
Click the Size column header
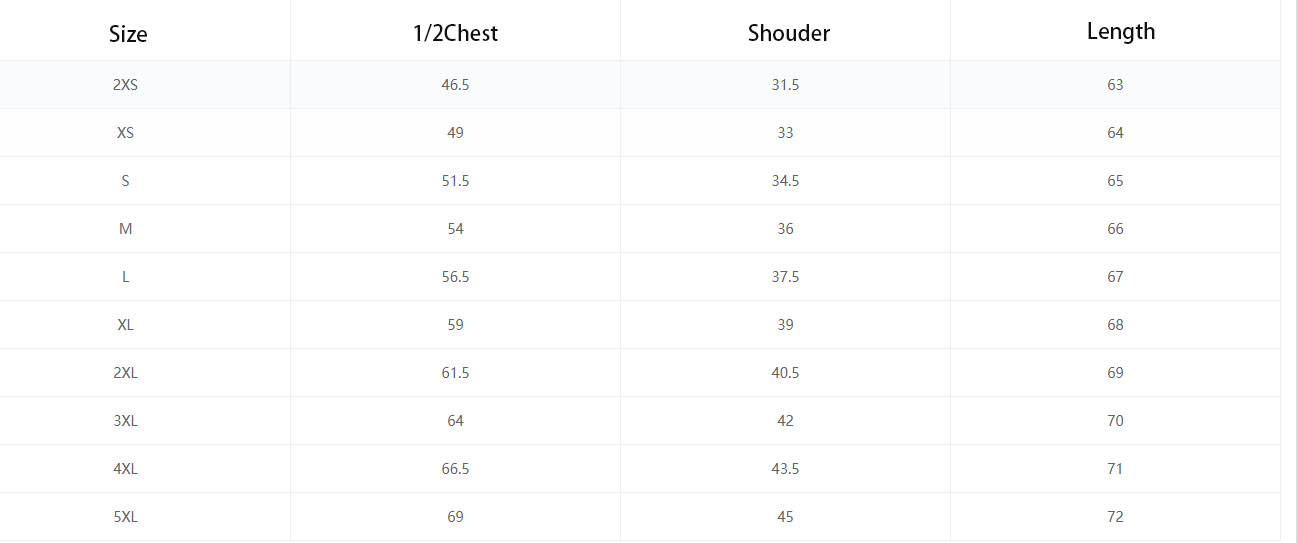pyautogui.click(x=128, y=33)
